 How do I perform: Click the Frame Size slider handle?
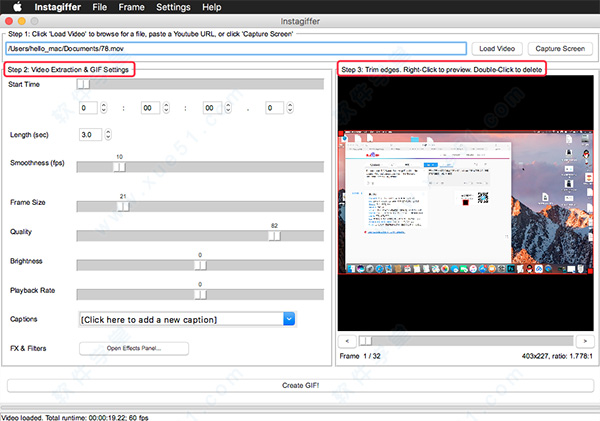pos(123,207)
